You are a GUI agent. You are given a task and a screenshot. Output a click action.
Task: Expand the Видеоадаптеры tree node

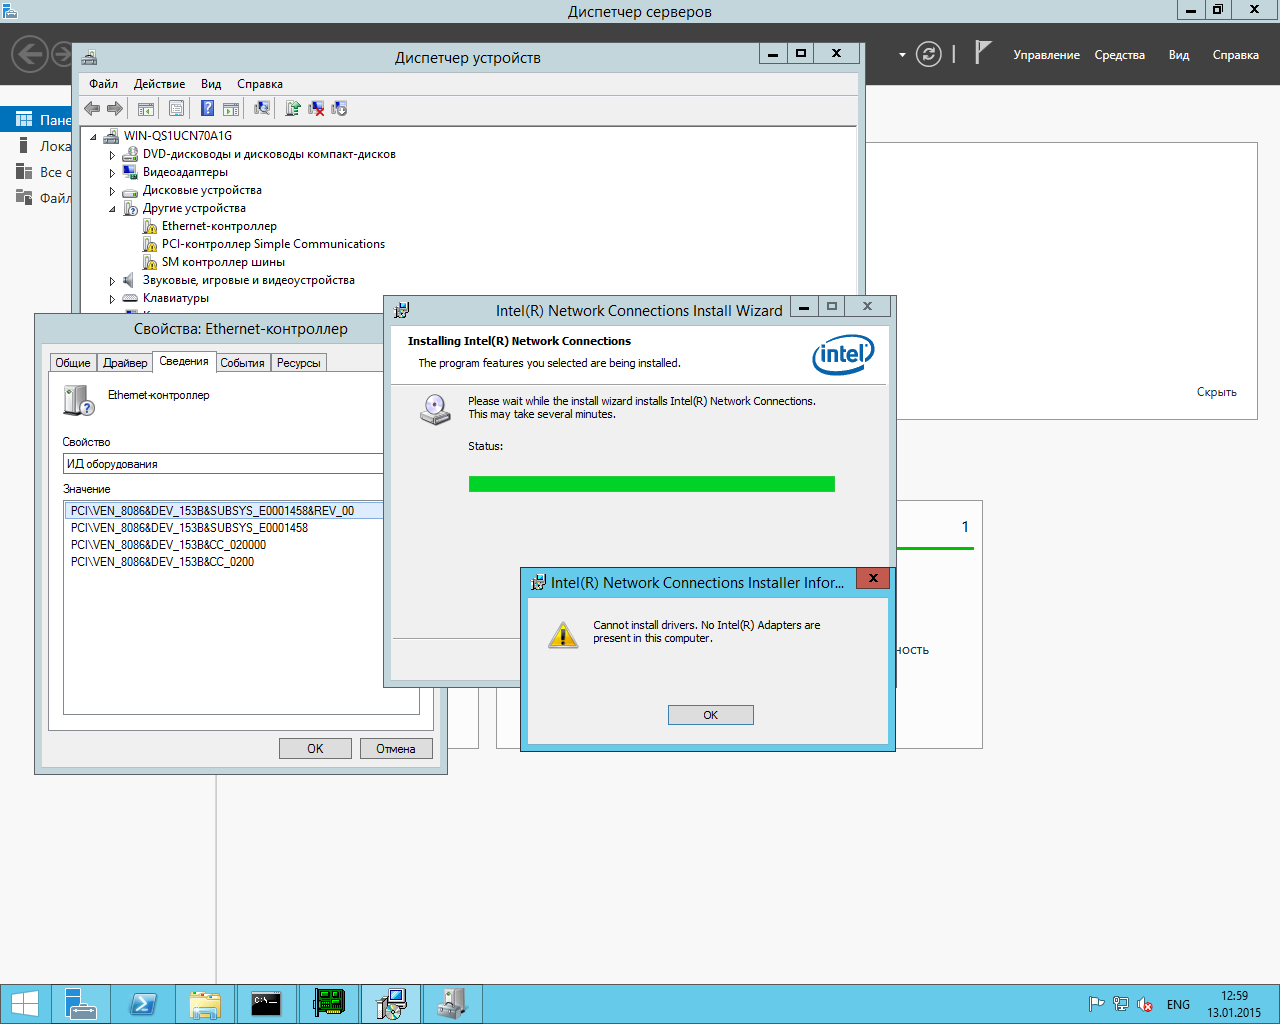[x=112, y=173]
